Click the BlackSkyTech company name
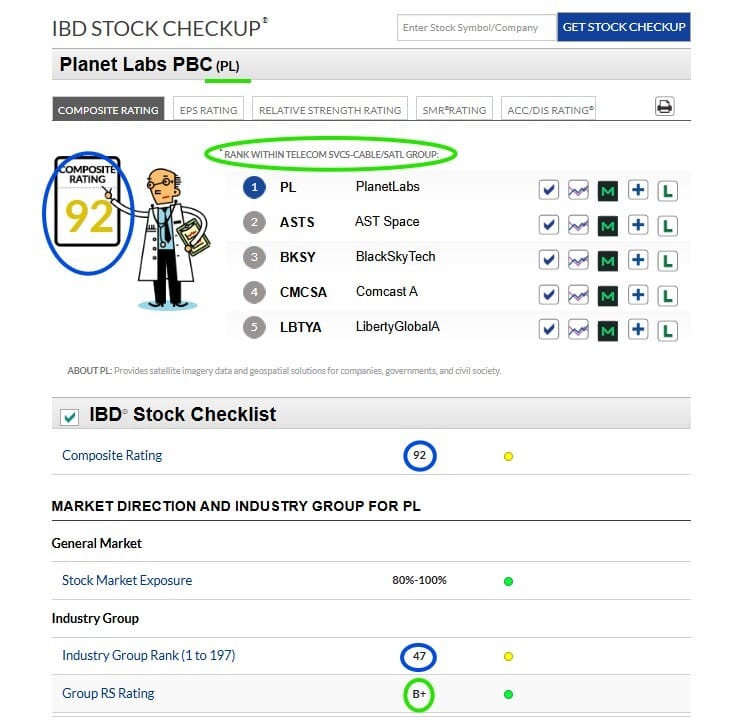 click(396, 257)
